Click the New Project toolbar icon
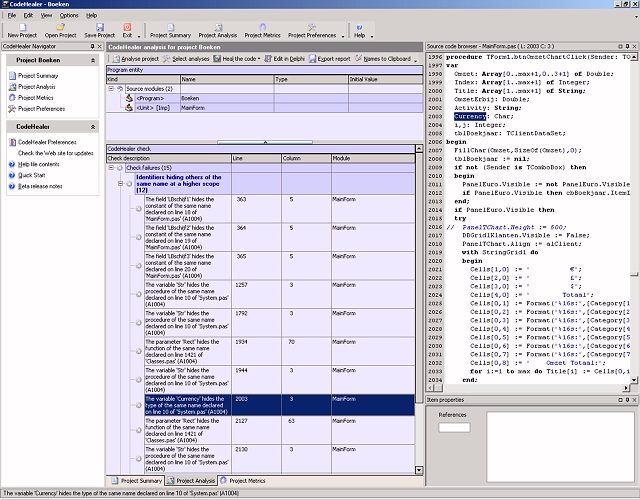 pos(20,27)
